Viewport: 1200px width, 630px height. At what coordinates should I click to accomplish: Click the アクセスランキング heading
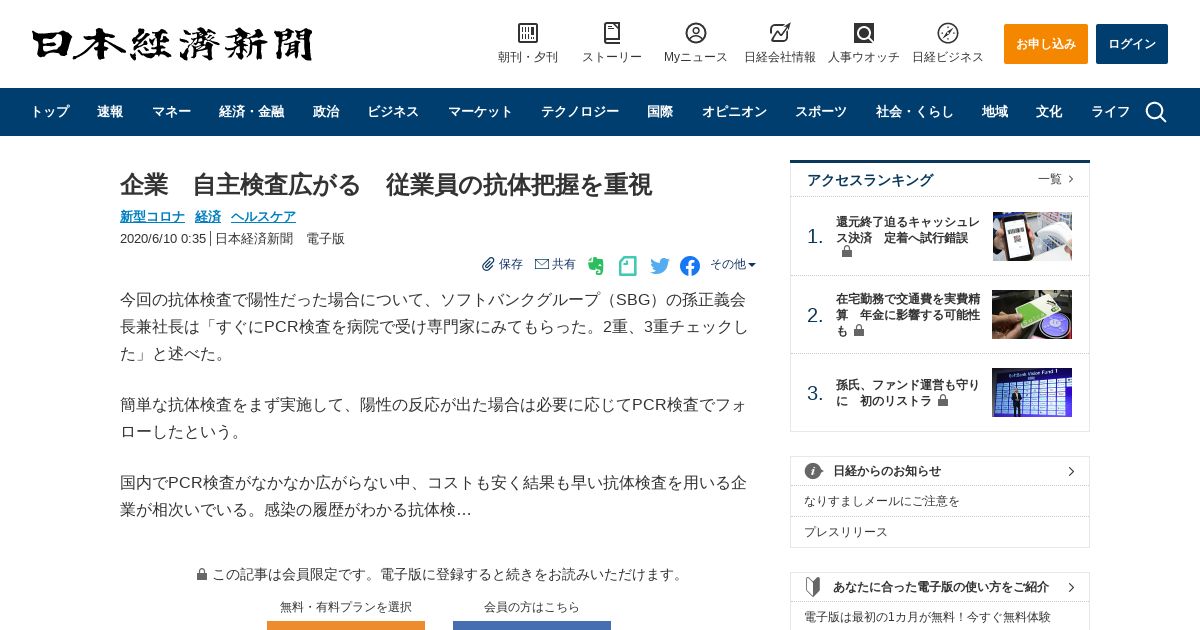(870, 180)
